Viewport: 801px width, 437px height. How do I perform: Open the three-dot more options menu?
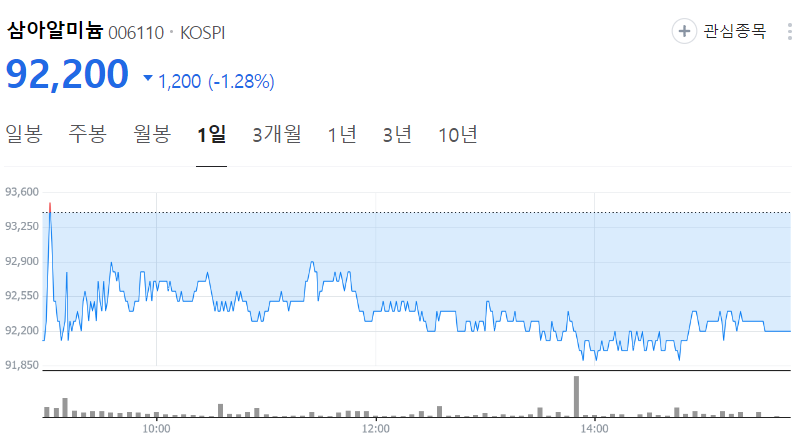(x=790, y=31)
